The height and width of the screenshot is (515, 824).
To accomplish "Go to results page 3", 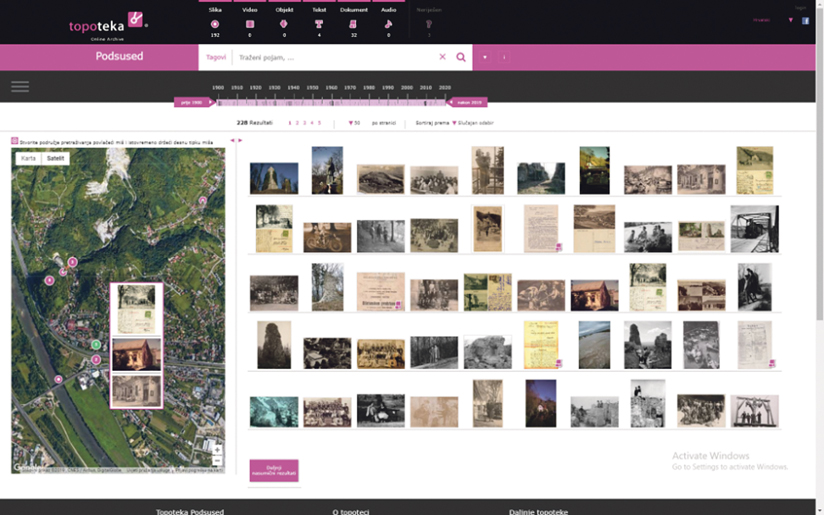I will coord(304,123).
